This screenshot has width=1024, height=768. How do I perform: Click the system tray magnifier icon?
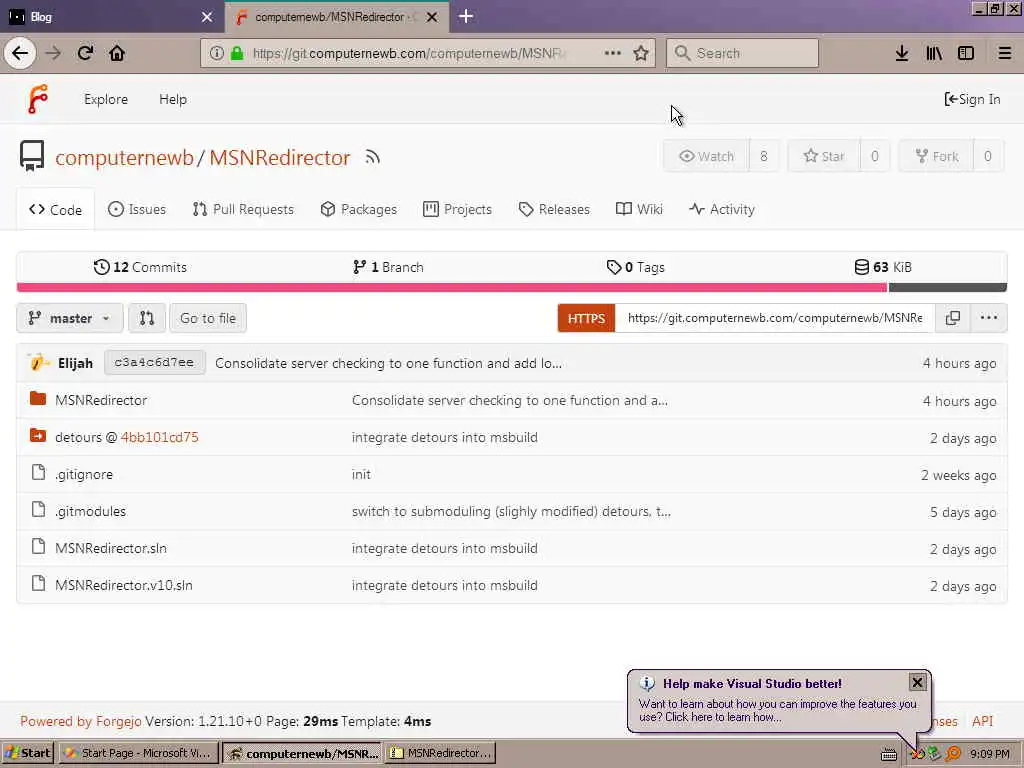click(x=953, y=754)
